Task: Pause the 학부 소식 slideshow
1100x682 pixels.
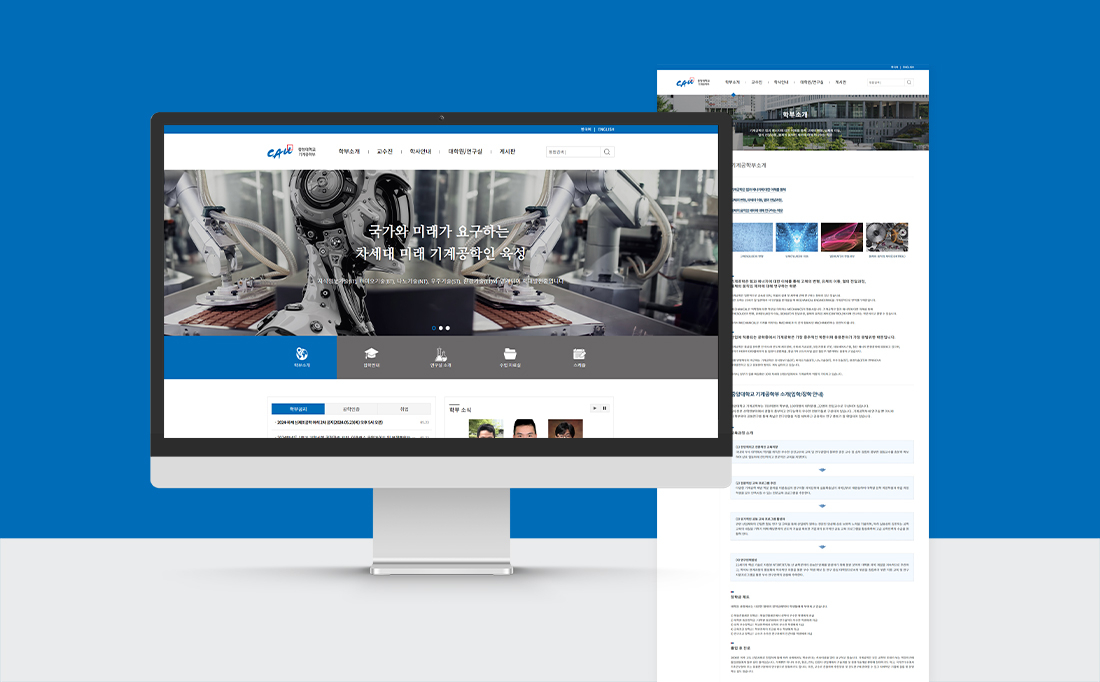Action: pos(604,408)
